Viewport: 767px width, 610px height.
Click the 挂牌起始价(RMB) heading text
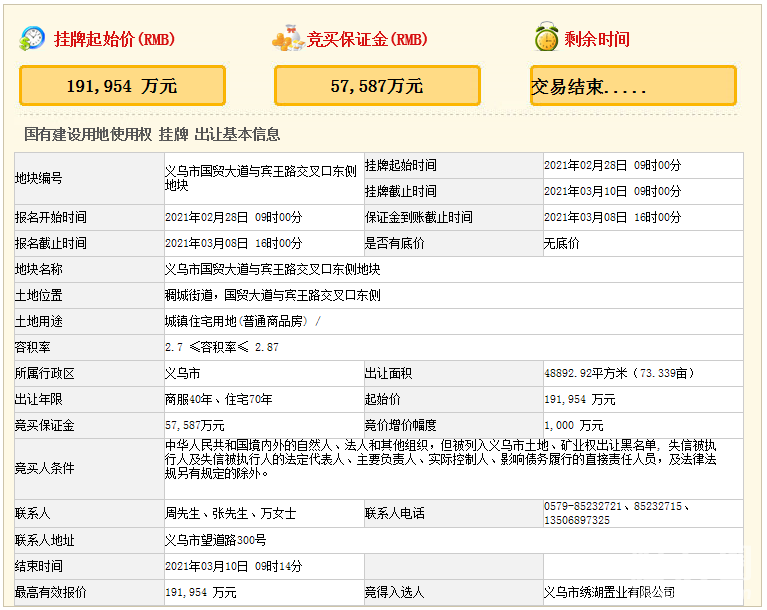click(112, 40)
